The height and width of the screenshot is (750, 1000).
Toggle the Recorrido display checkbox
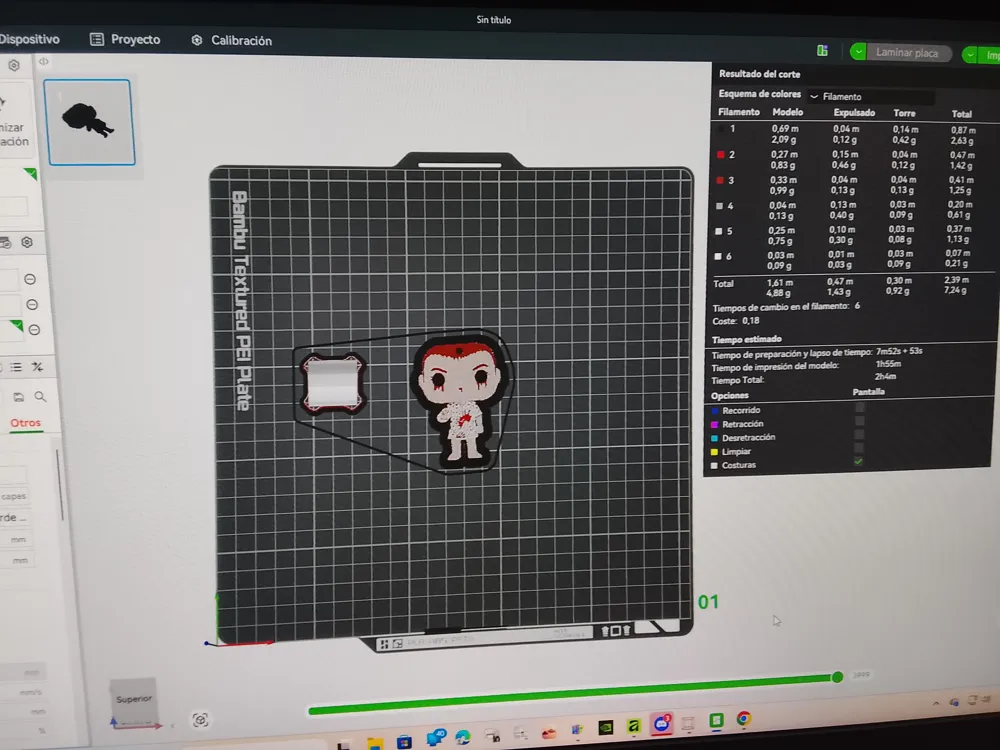tap(860, 408)
